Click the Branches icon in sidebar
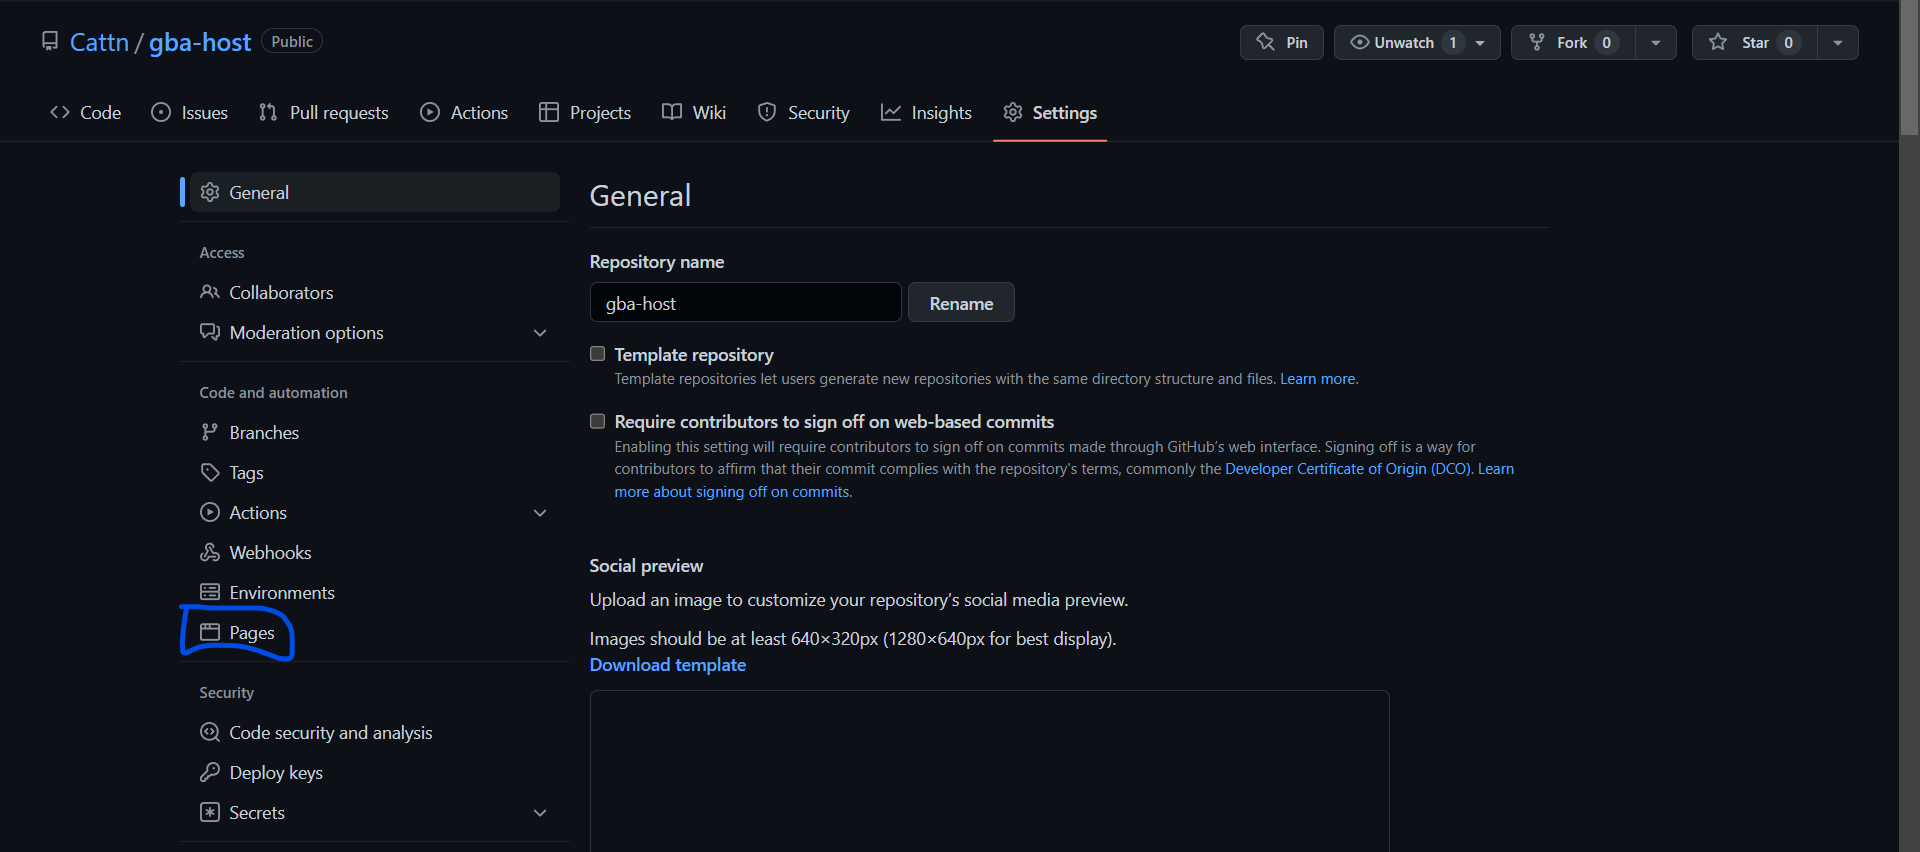This screenshot has height=852, width=1920. point(210,432)
